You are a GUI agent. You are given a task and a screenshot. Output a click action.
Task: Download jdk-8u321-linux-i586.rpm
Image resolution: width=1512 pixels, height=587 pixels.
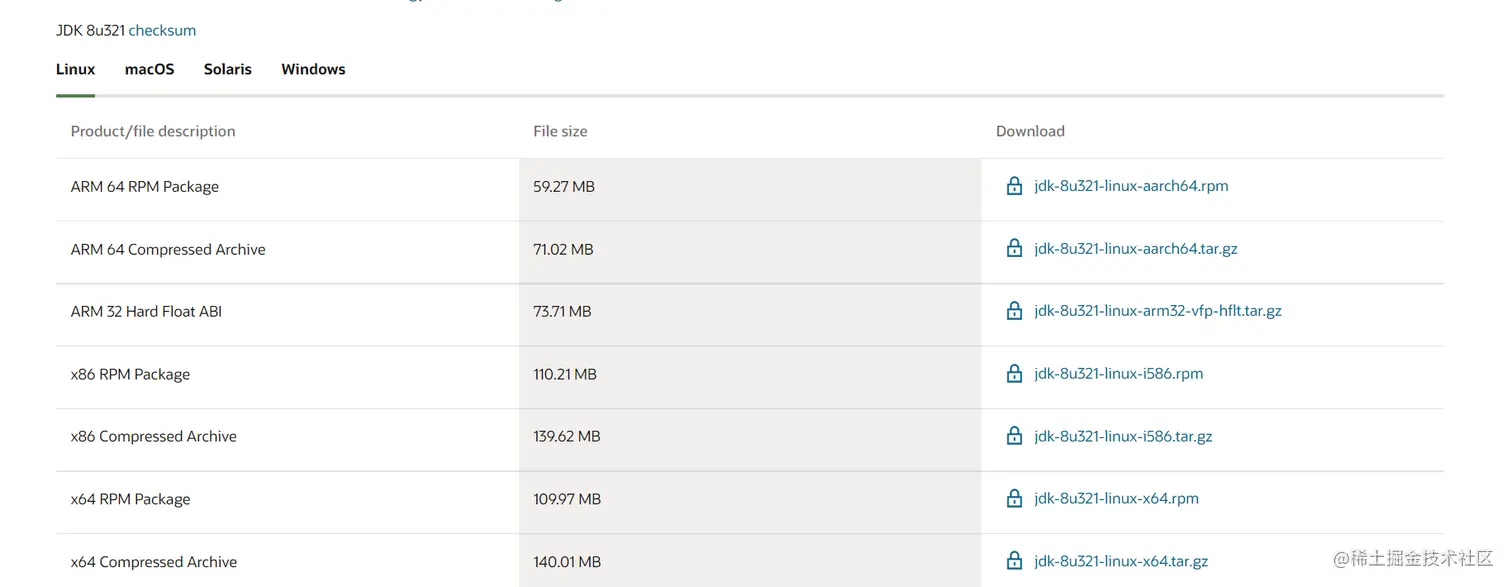[x=1119, y=373]
